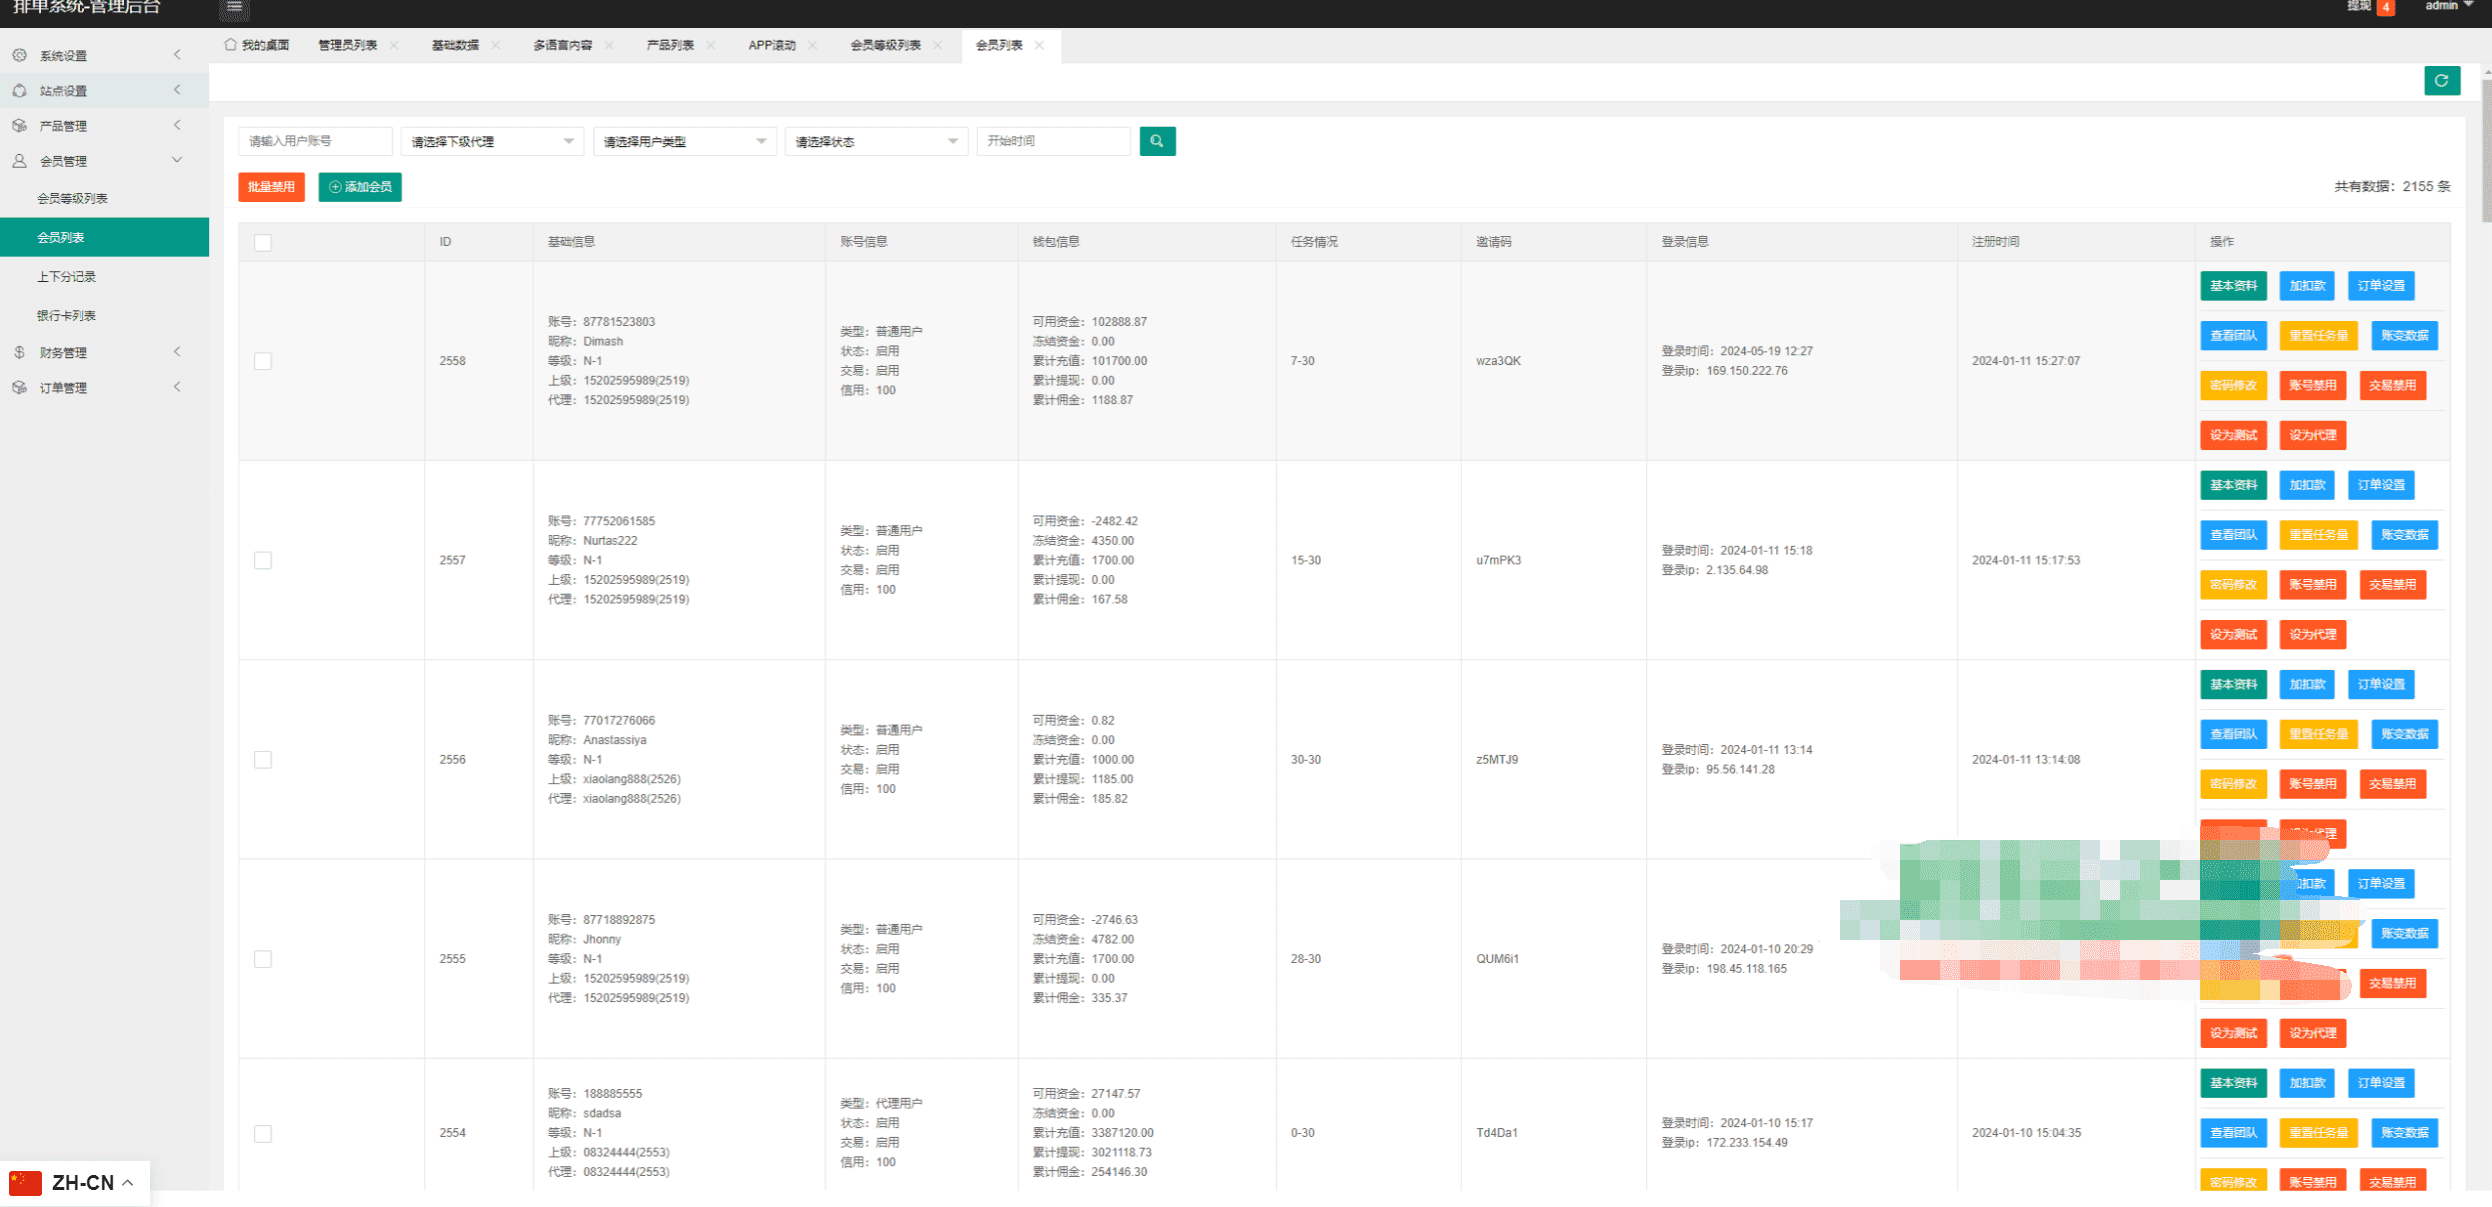Click the refresh icon at top right
This screenshot has width=2492, height=1207.
2441,81
